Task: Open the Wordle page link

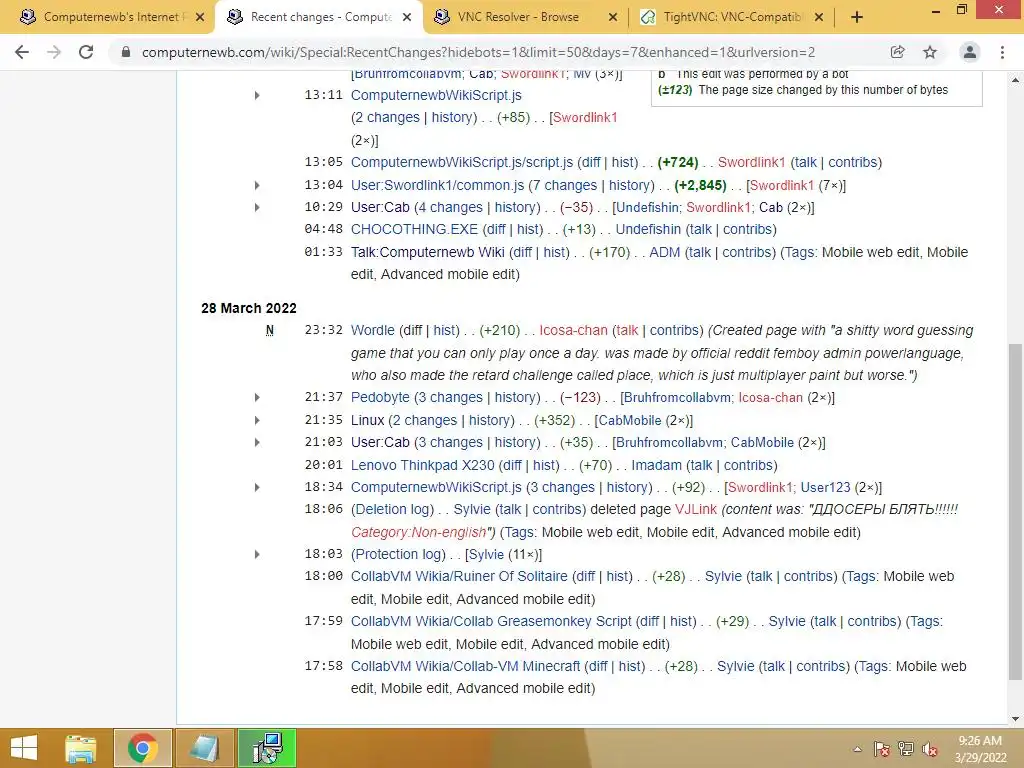Action: 372,330
